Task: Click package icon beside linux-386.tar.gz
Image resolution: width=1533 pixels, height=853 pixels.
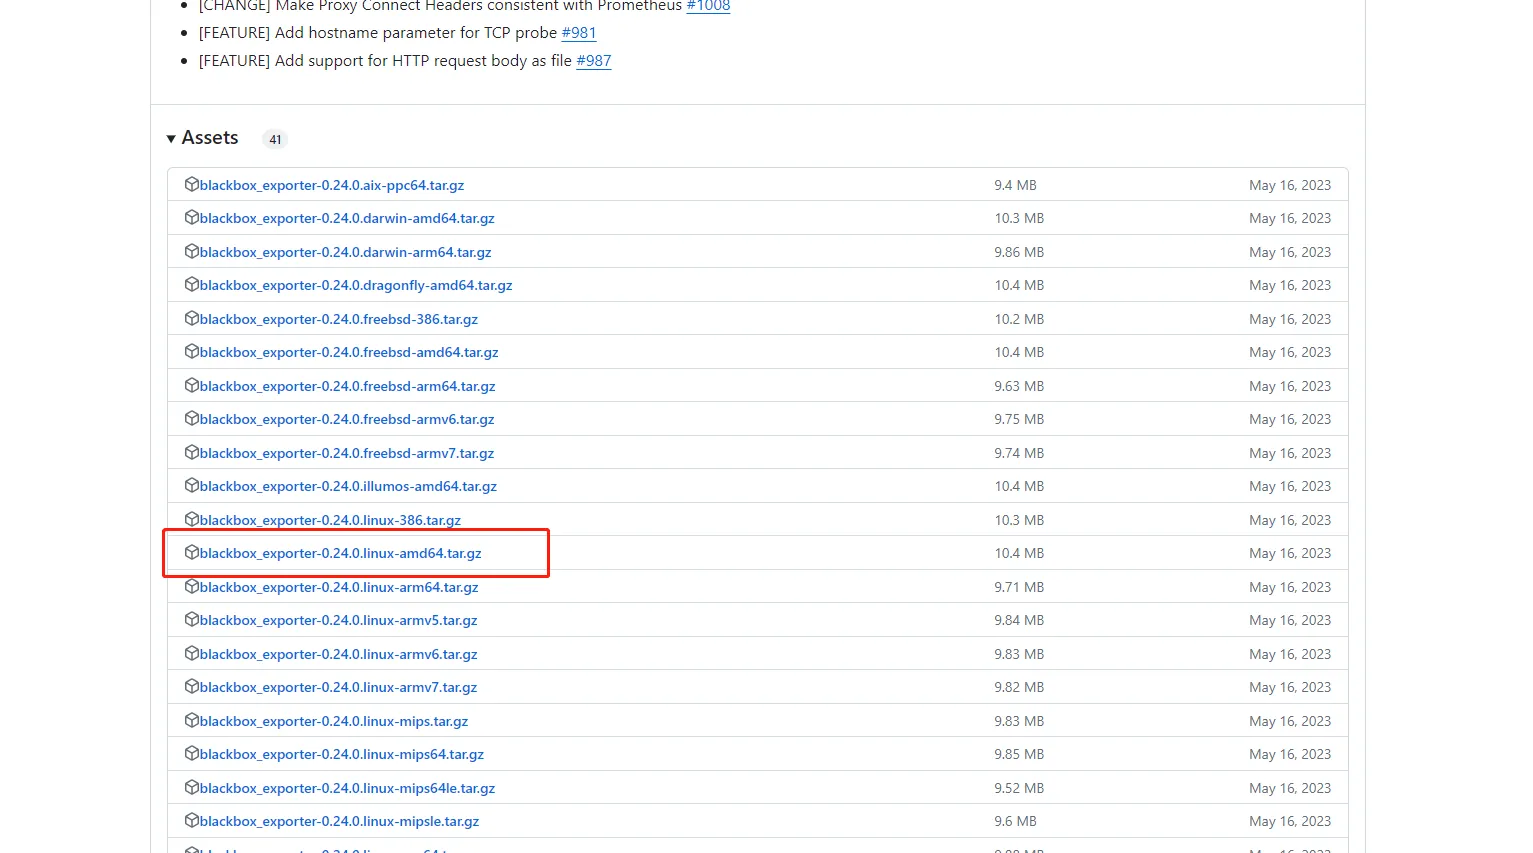Action: 192,519
